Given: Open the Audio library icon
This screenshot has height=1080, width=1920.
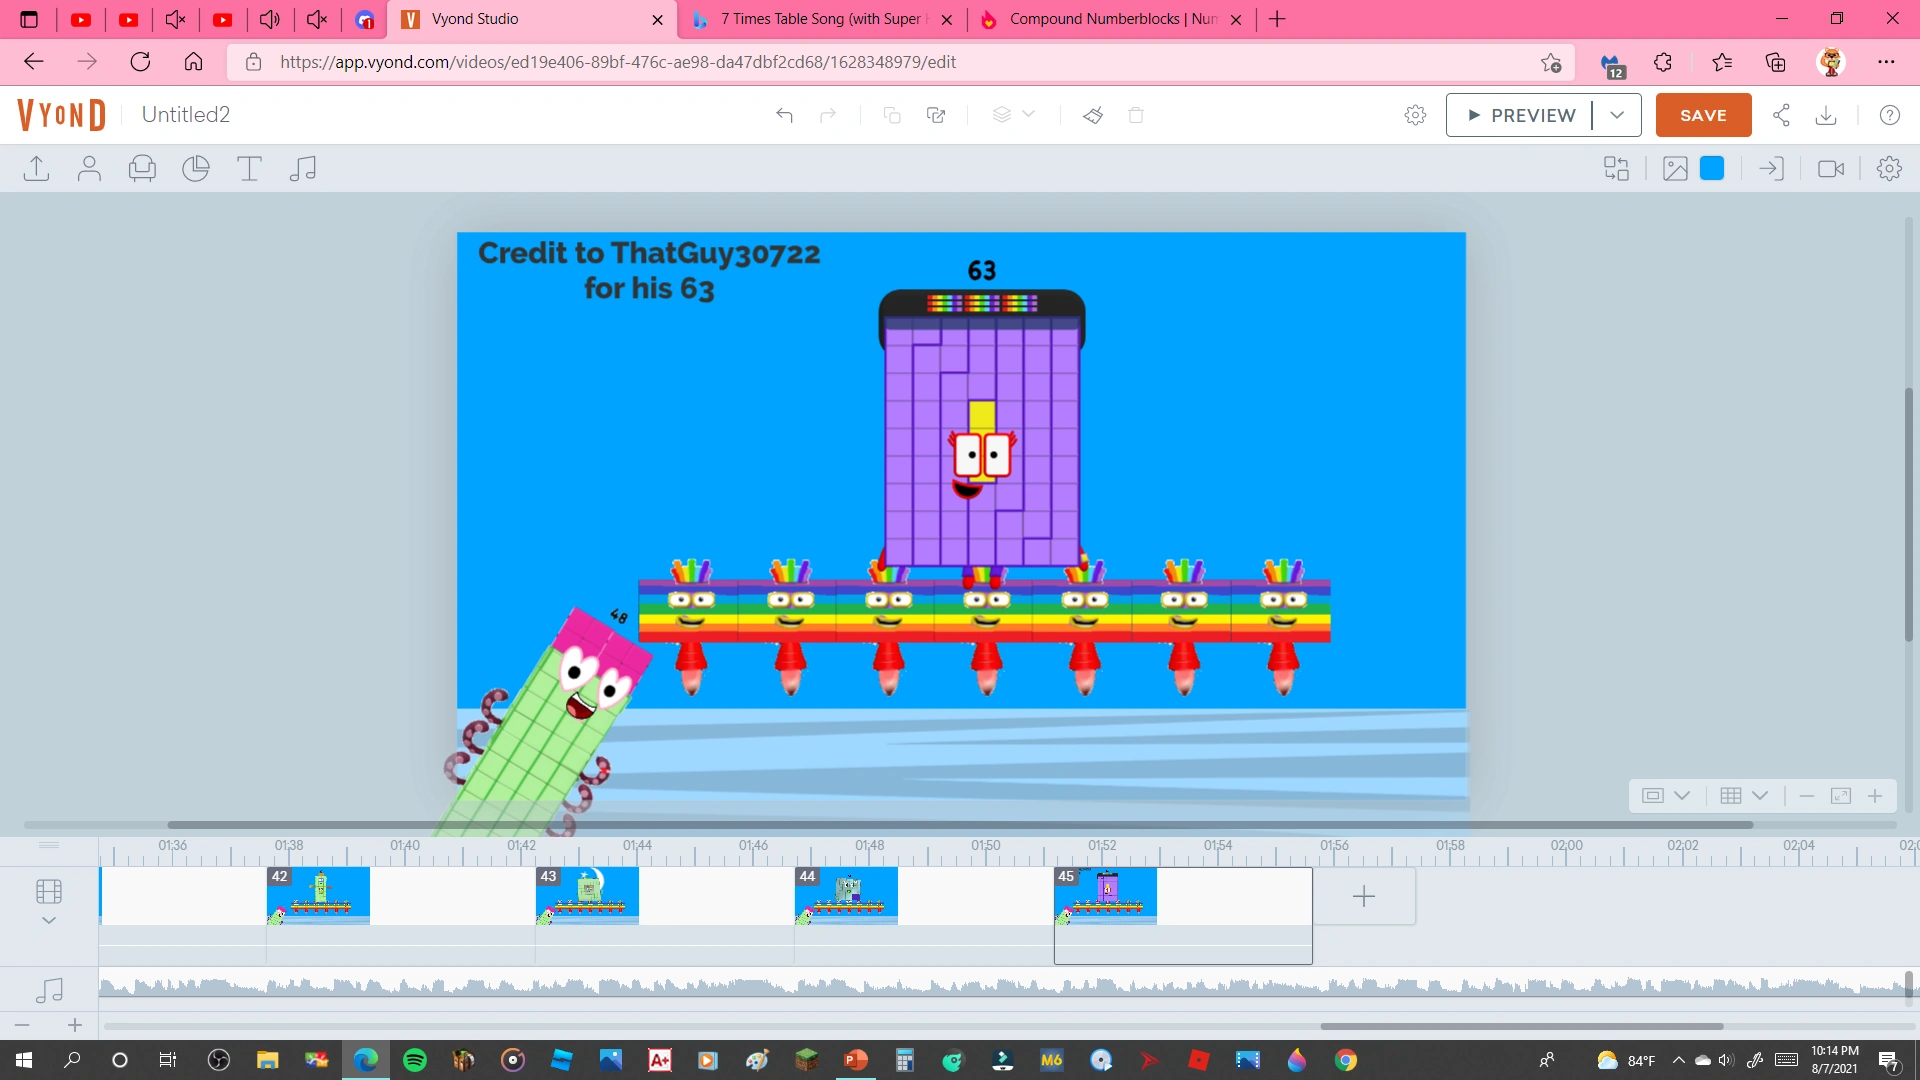Looking at the screenshot, I should pos(302,169).
